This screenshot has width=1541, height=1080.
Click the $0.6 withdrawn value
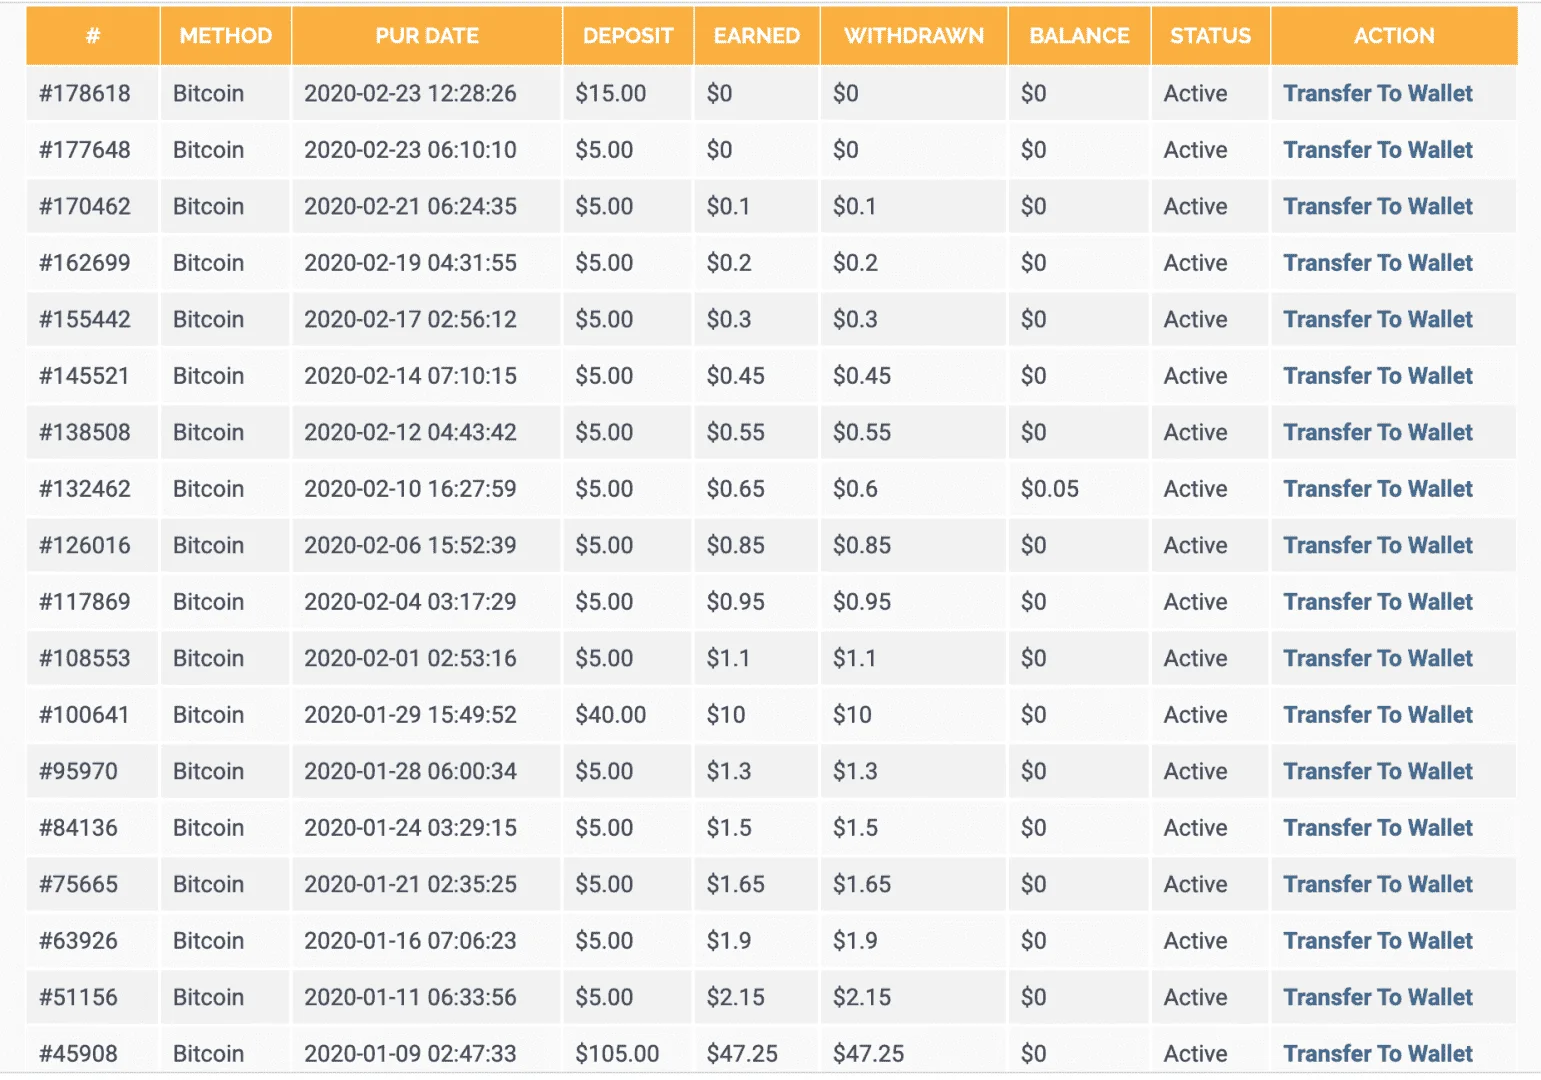point(856,489)
